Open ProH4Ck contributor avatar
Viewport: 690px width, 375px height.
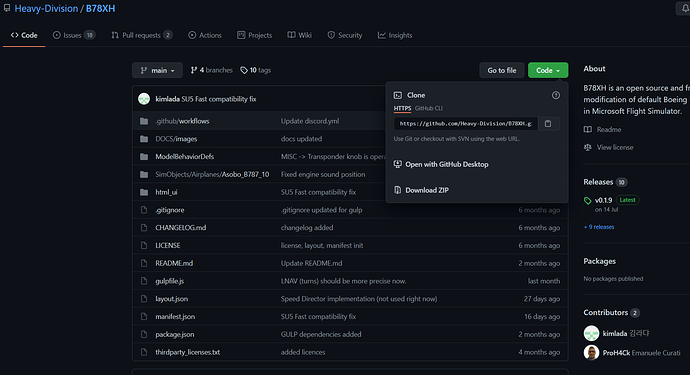(591, 353)
